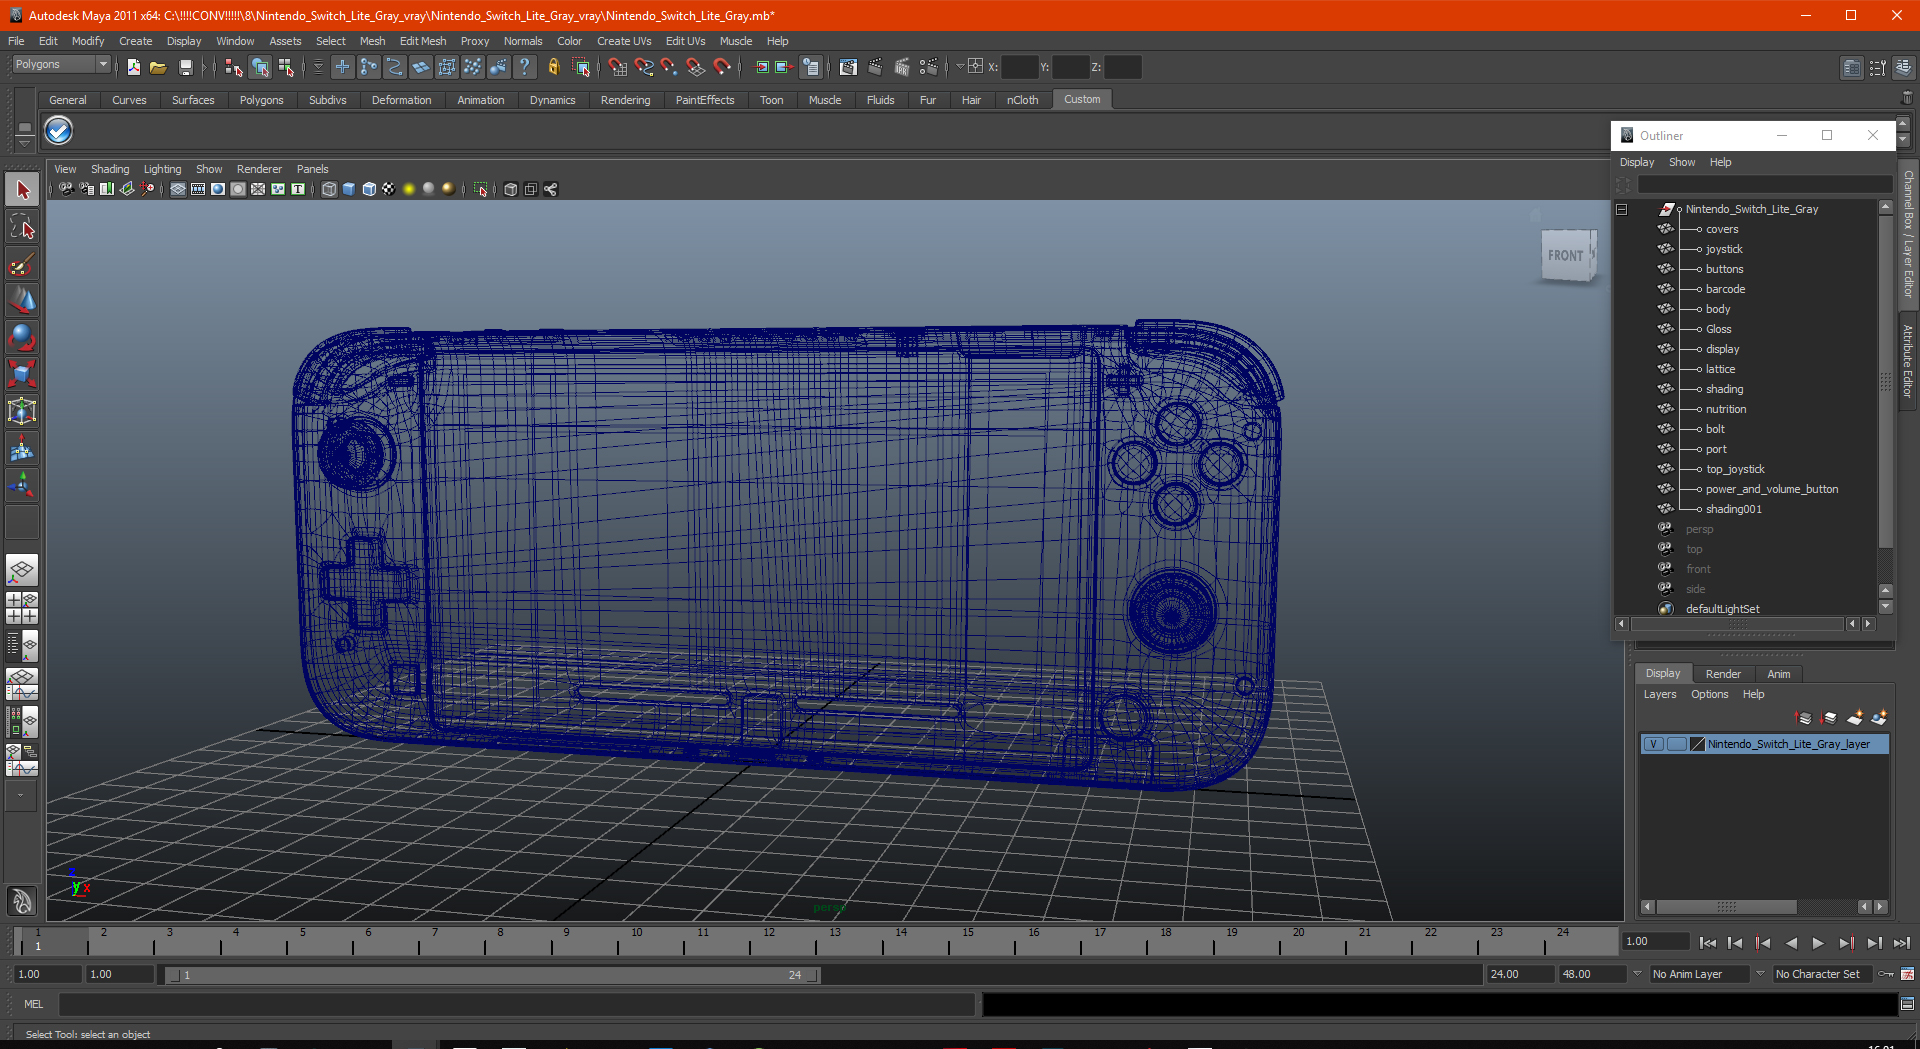Select the Universal Manipulator tool
The image size is (1920, 1049).
pos(22,412)
